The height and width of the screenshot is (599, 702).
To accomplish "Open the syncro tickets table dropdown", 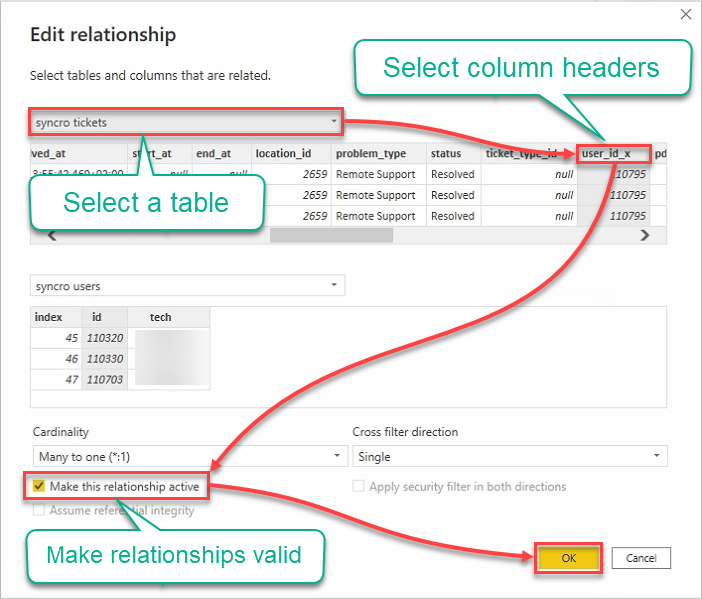I will coord(187,122).
